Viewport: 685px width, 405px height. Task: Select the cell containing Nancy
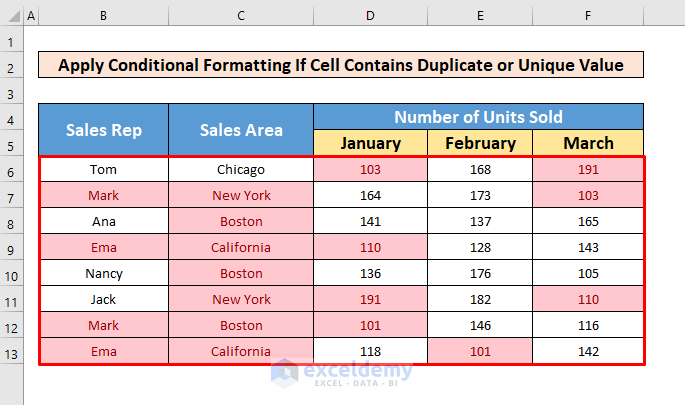[103, 274]
